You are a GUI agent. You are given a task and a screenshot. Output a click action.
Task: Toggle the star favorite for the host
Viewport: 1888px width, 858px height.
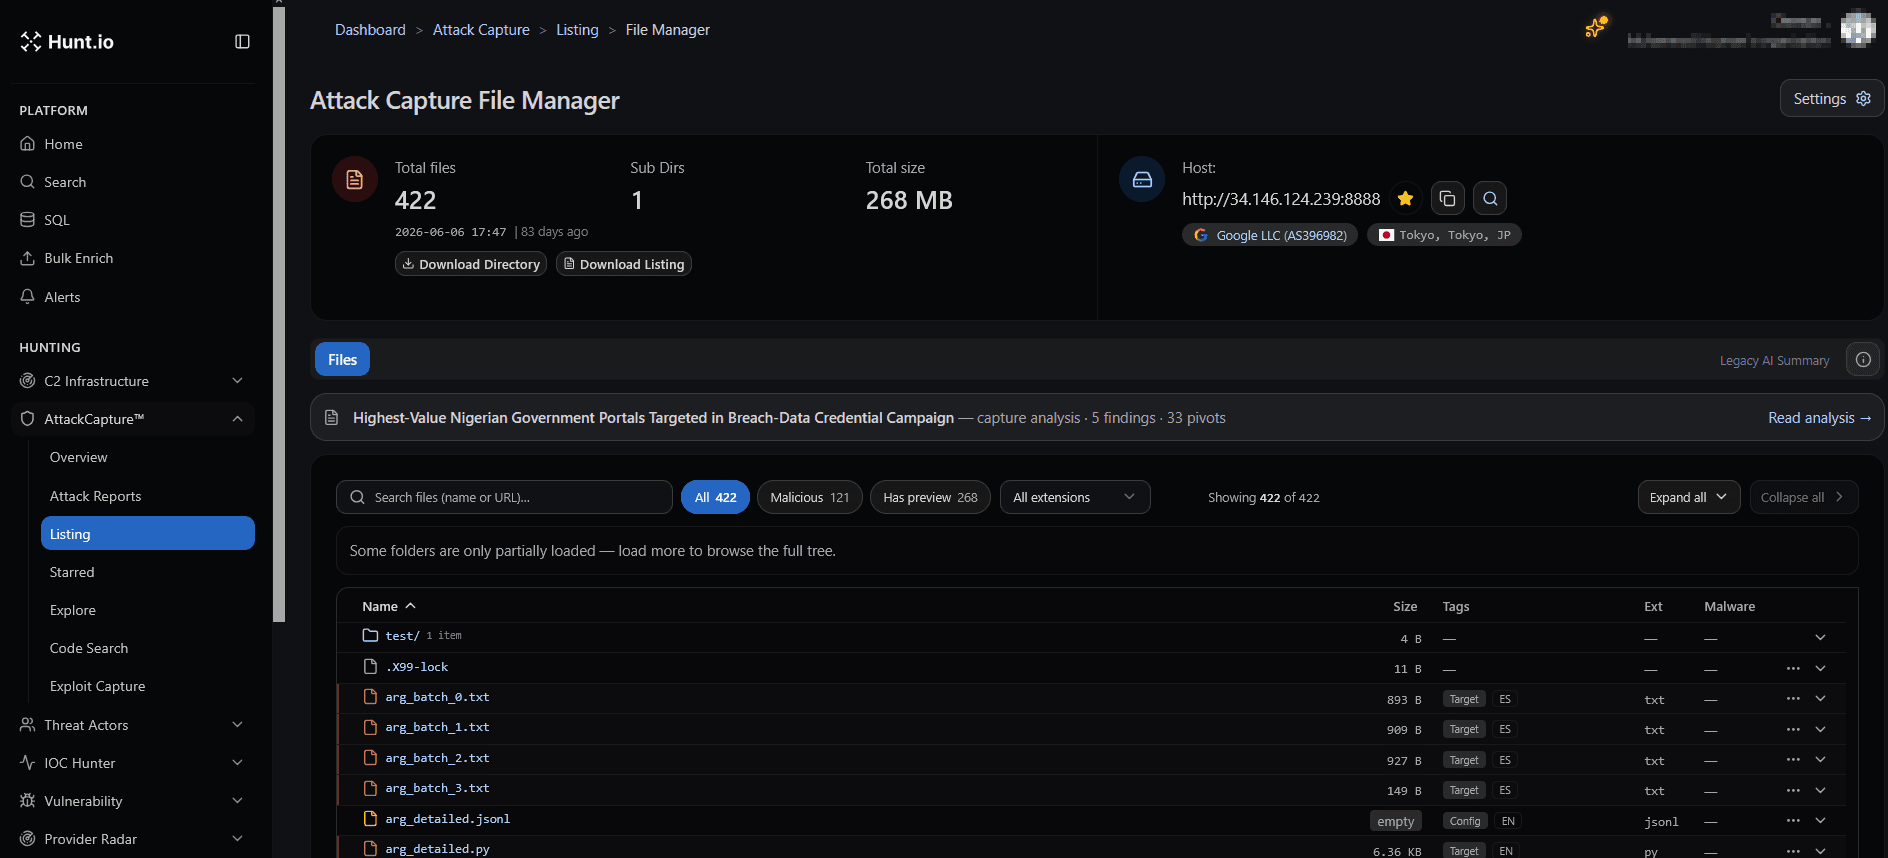[1405, 198]
